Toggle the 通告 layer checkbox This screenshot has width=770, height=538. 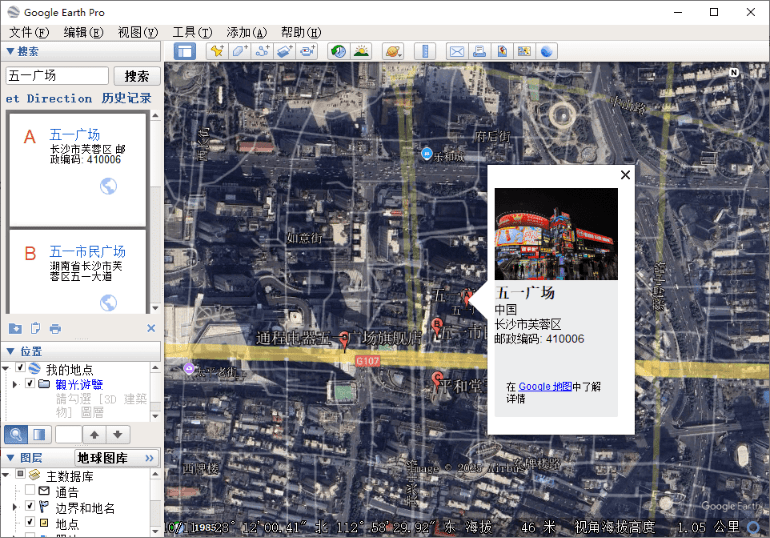click(x=30, y=492)
